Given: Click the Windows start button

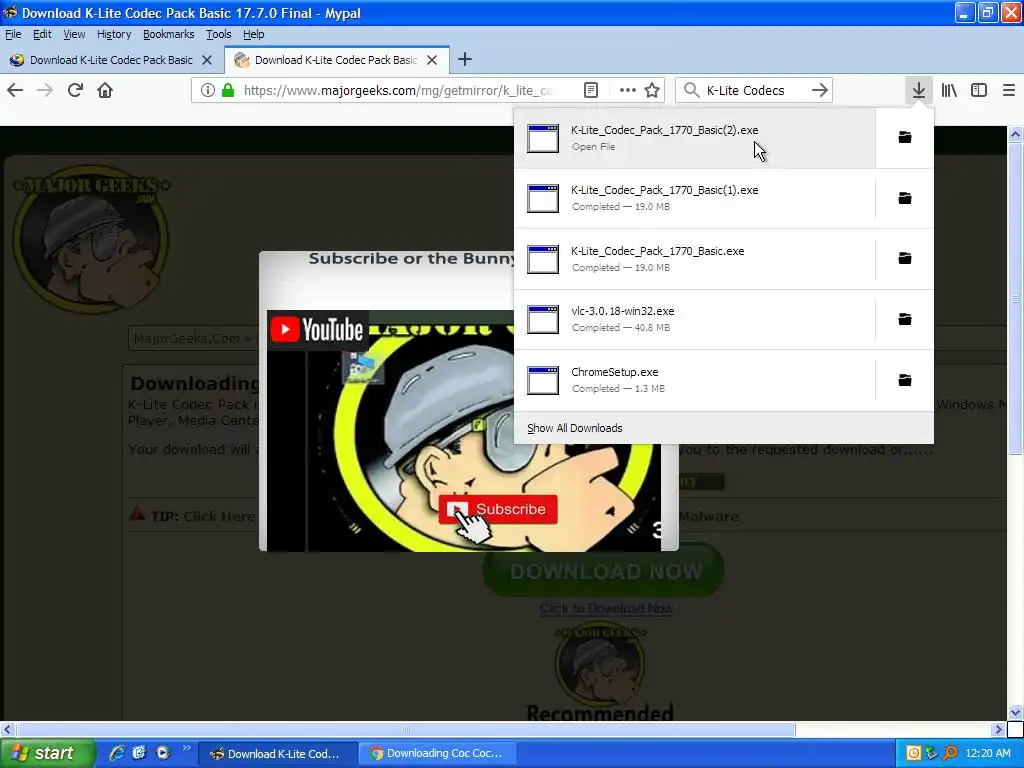Looking at the screenshot, I should point(48,753).
